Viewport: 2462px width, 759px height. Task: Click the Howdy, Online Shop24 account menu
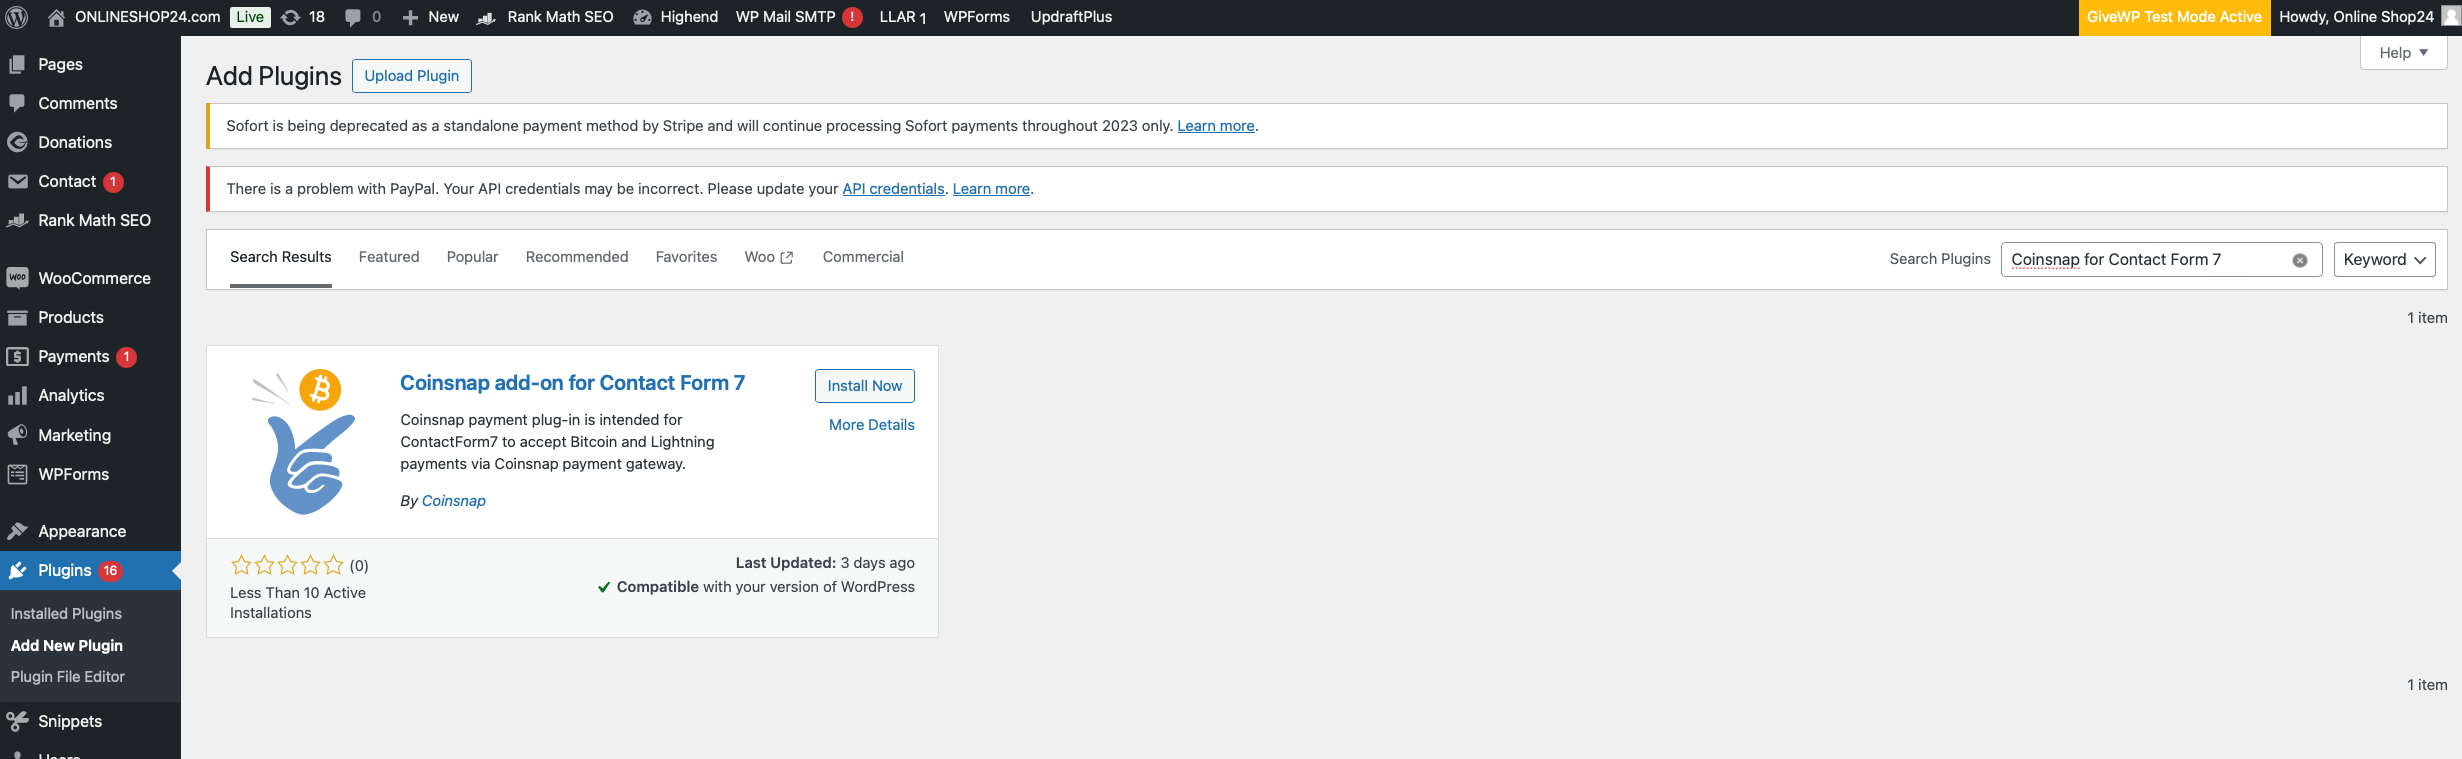point(2356,17)
